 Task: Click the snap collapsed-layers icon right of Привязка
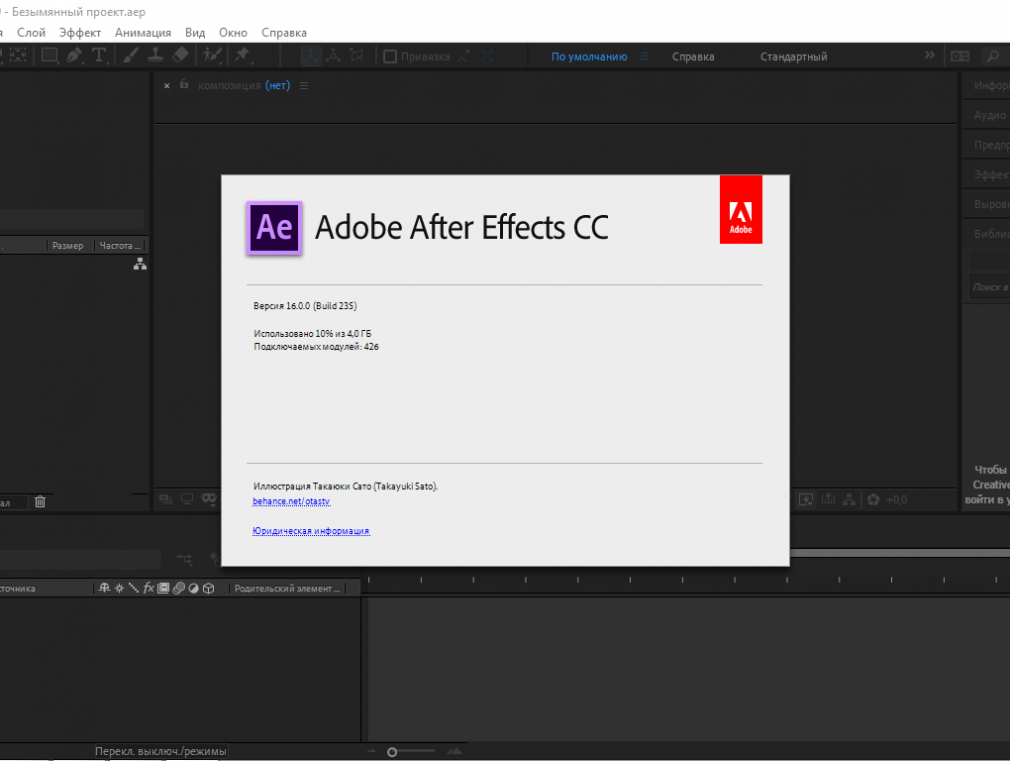[x=464, y=57]
